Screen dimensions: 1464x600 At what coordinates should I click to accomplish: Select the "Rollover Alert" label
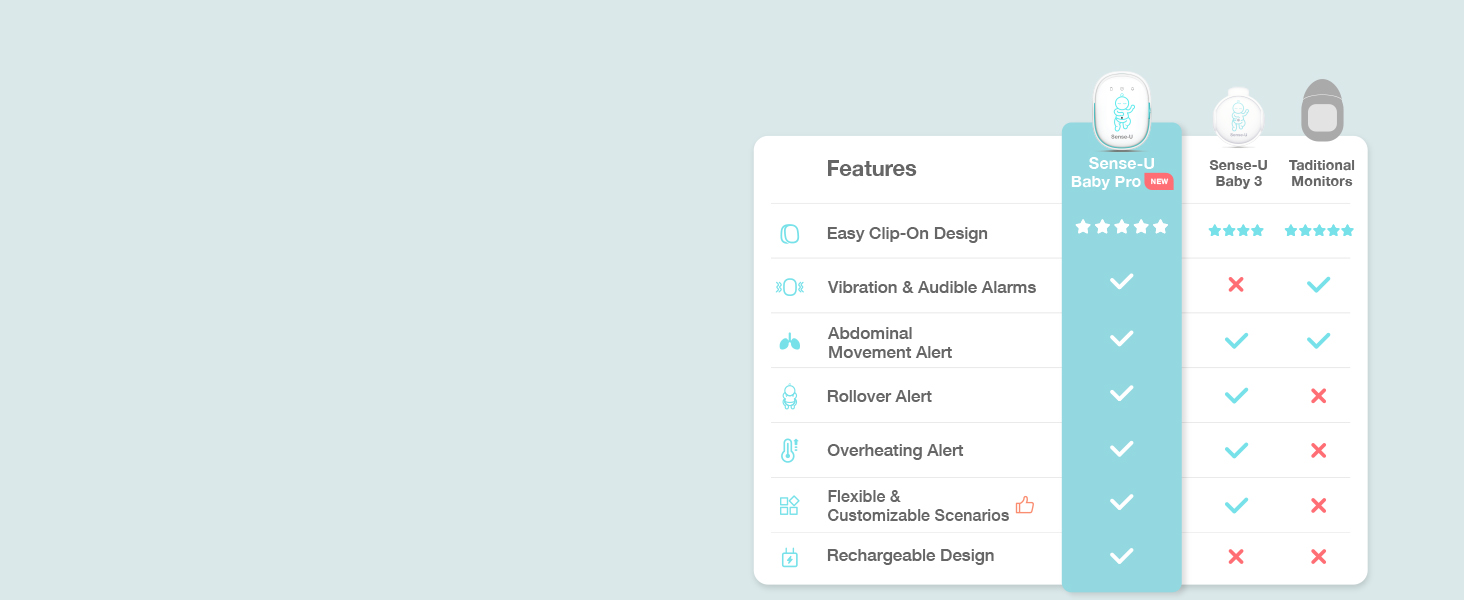tap(879, 397)
